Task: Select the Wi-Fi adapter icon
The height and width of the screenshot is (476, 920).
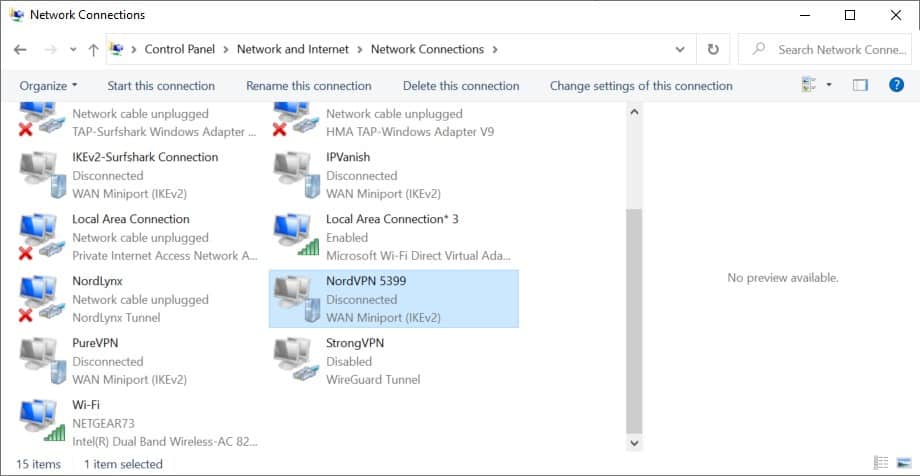Action: click(x=41, y=421)
